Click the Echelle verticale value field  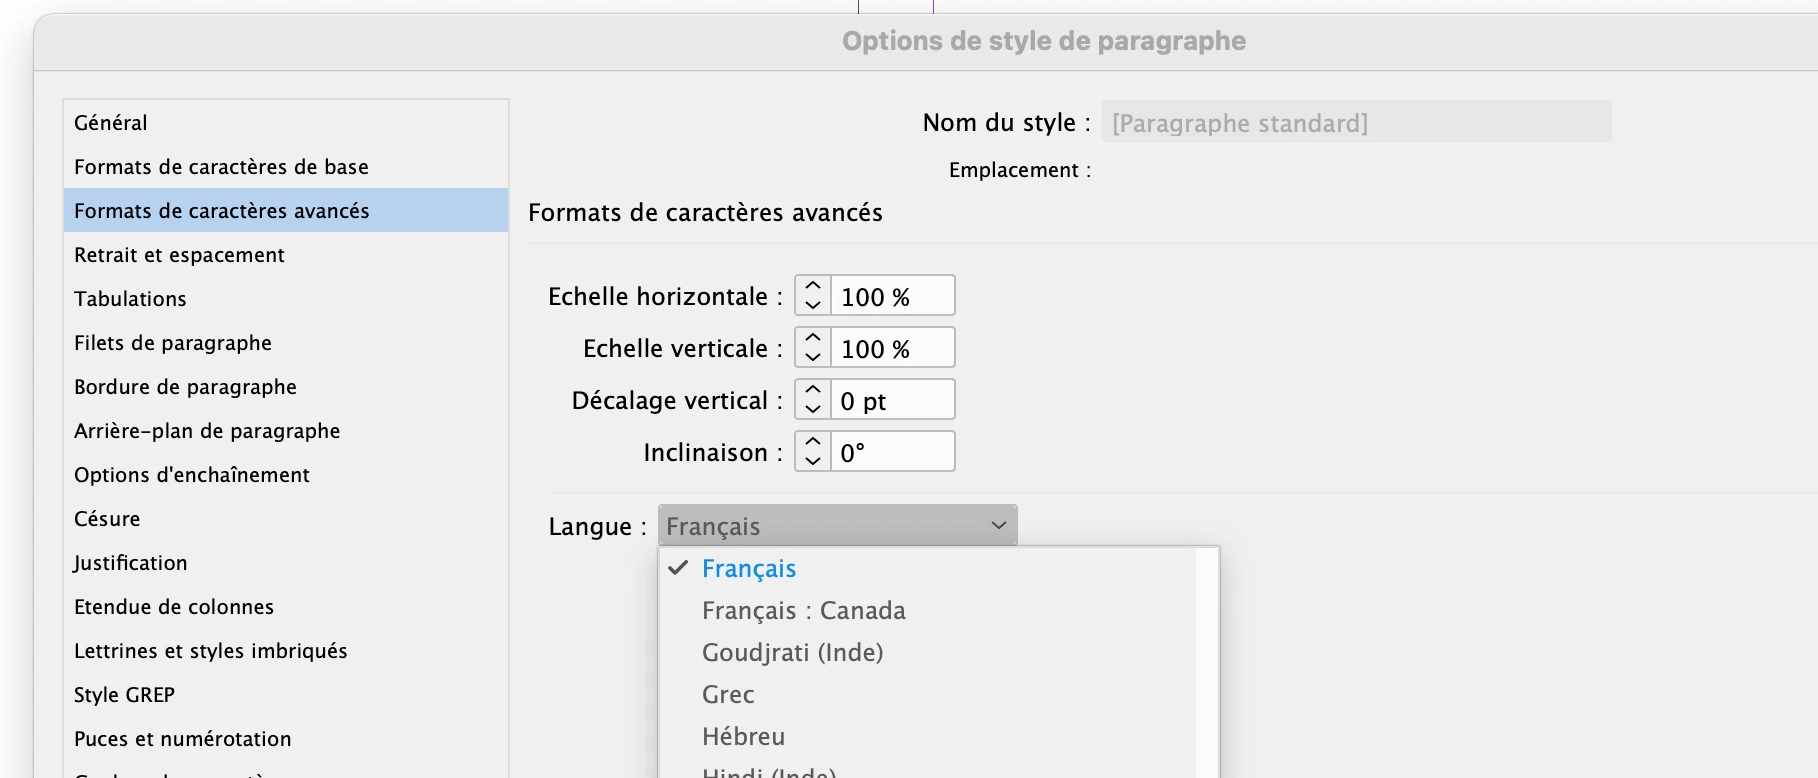click(892, 348)
